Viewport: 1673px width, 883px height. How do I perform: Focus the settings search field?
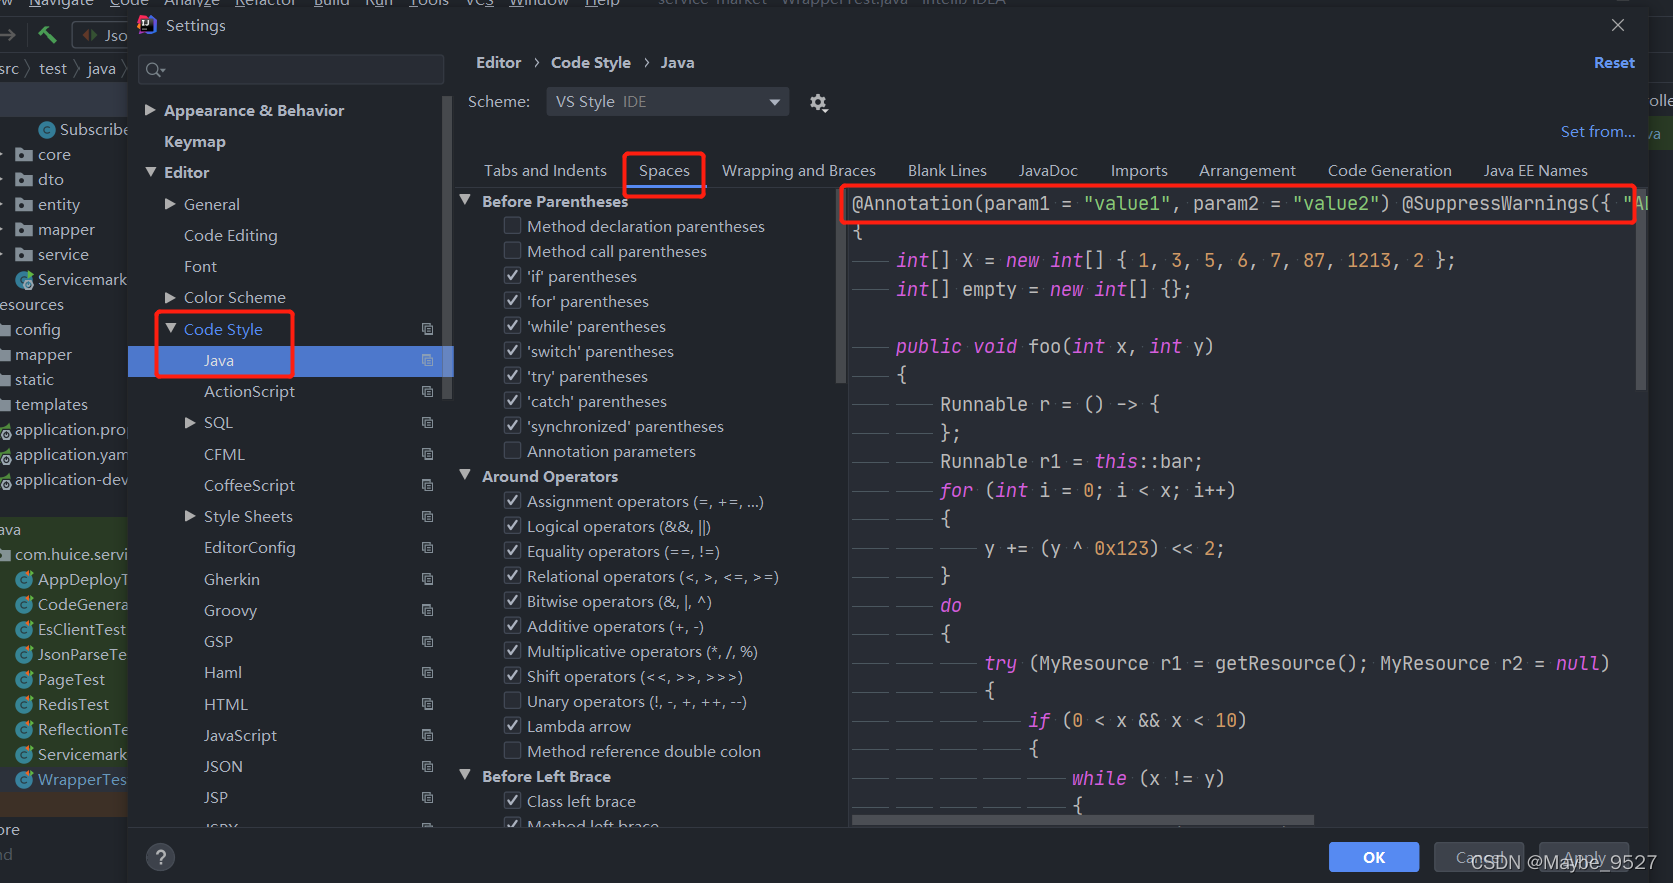pos(293,69)
